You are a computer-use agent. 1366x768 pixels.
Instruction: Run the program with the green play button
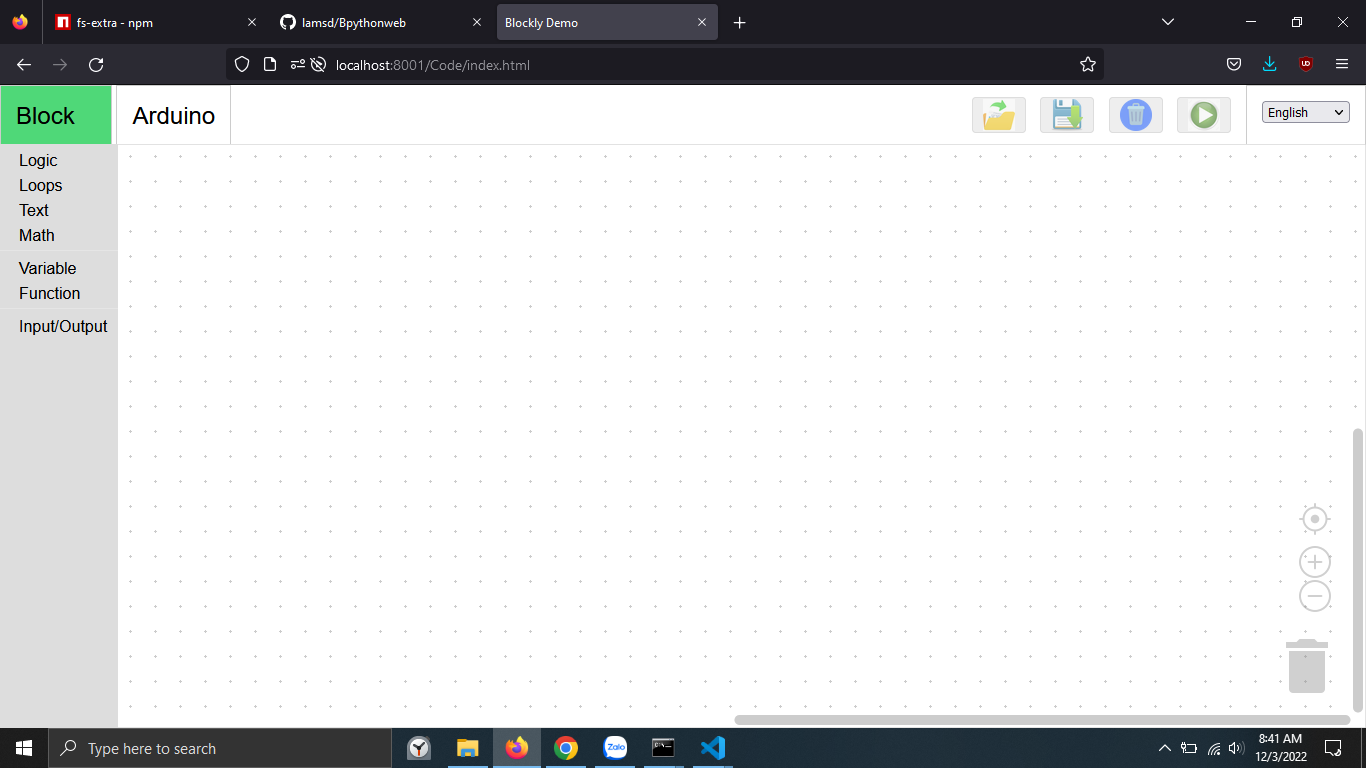[1204, 115]
